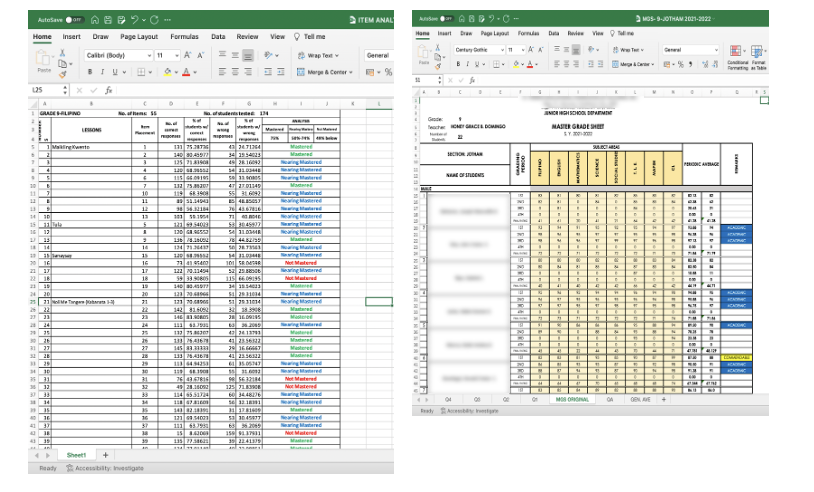814x492 pixels.
Task: Click Accessibility: Investigate in ITEM ANALYSIS status bar
Action: pos(105,468)
